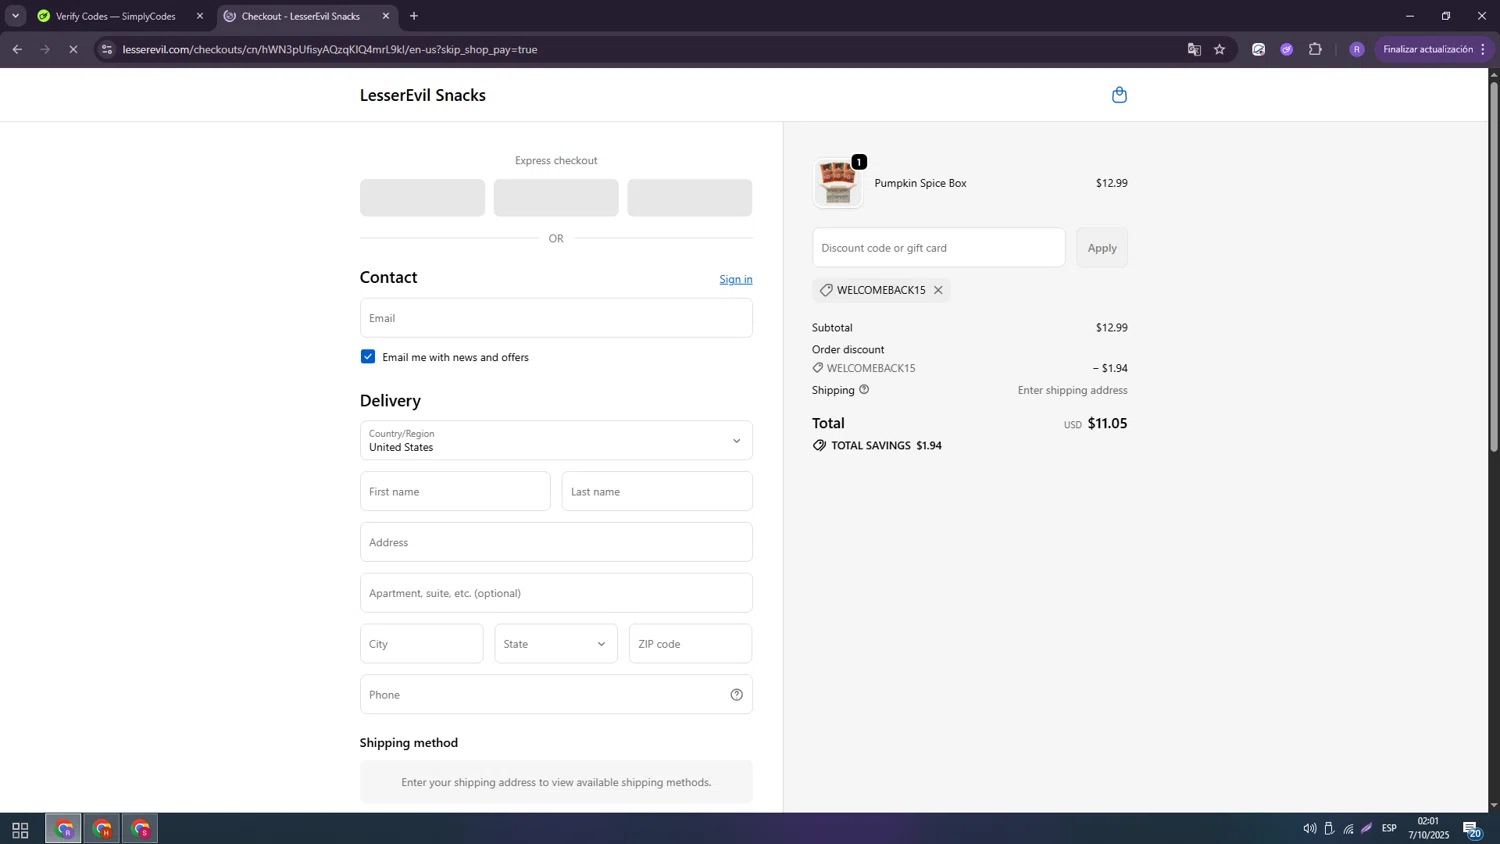Focus the Phone field
Image resolution: width=1500 pixels, height=844 pixels.
pos(556,695)
